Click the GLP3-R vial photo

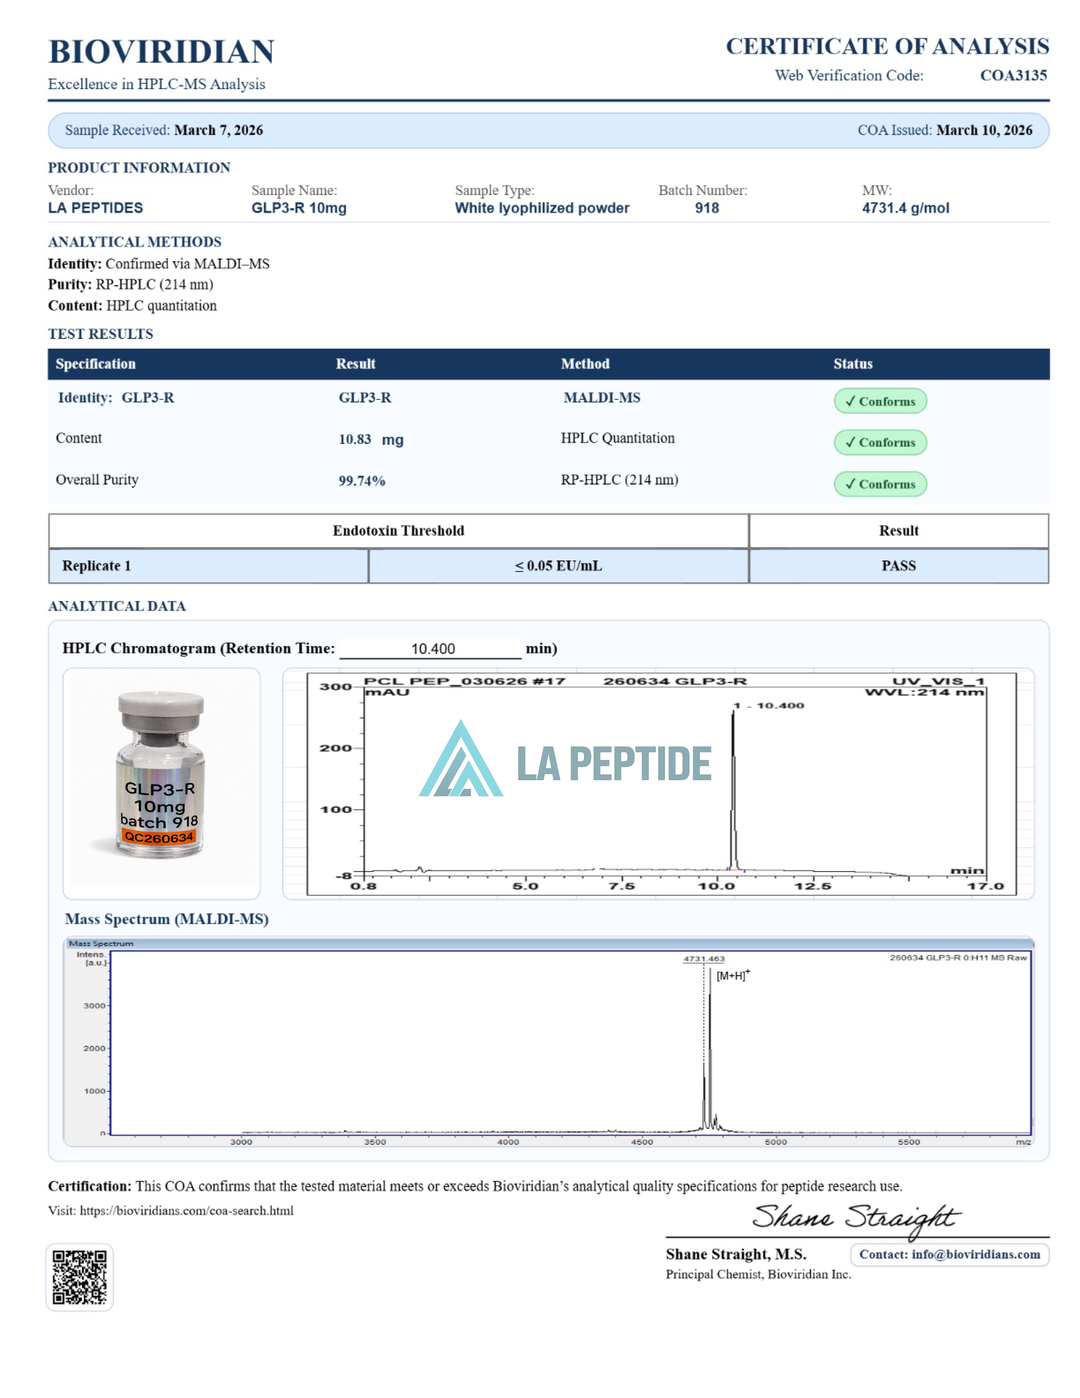tap(161, 775)
